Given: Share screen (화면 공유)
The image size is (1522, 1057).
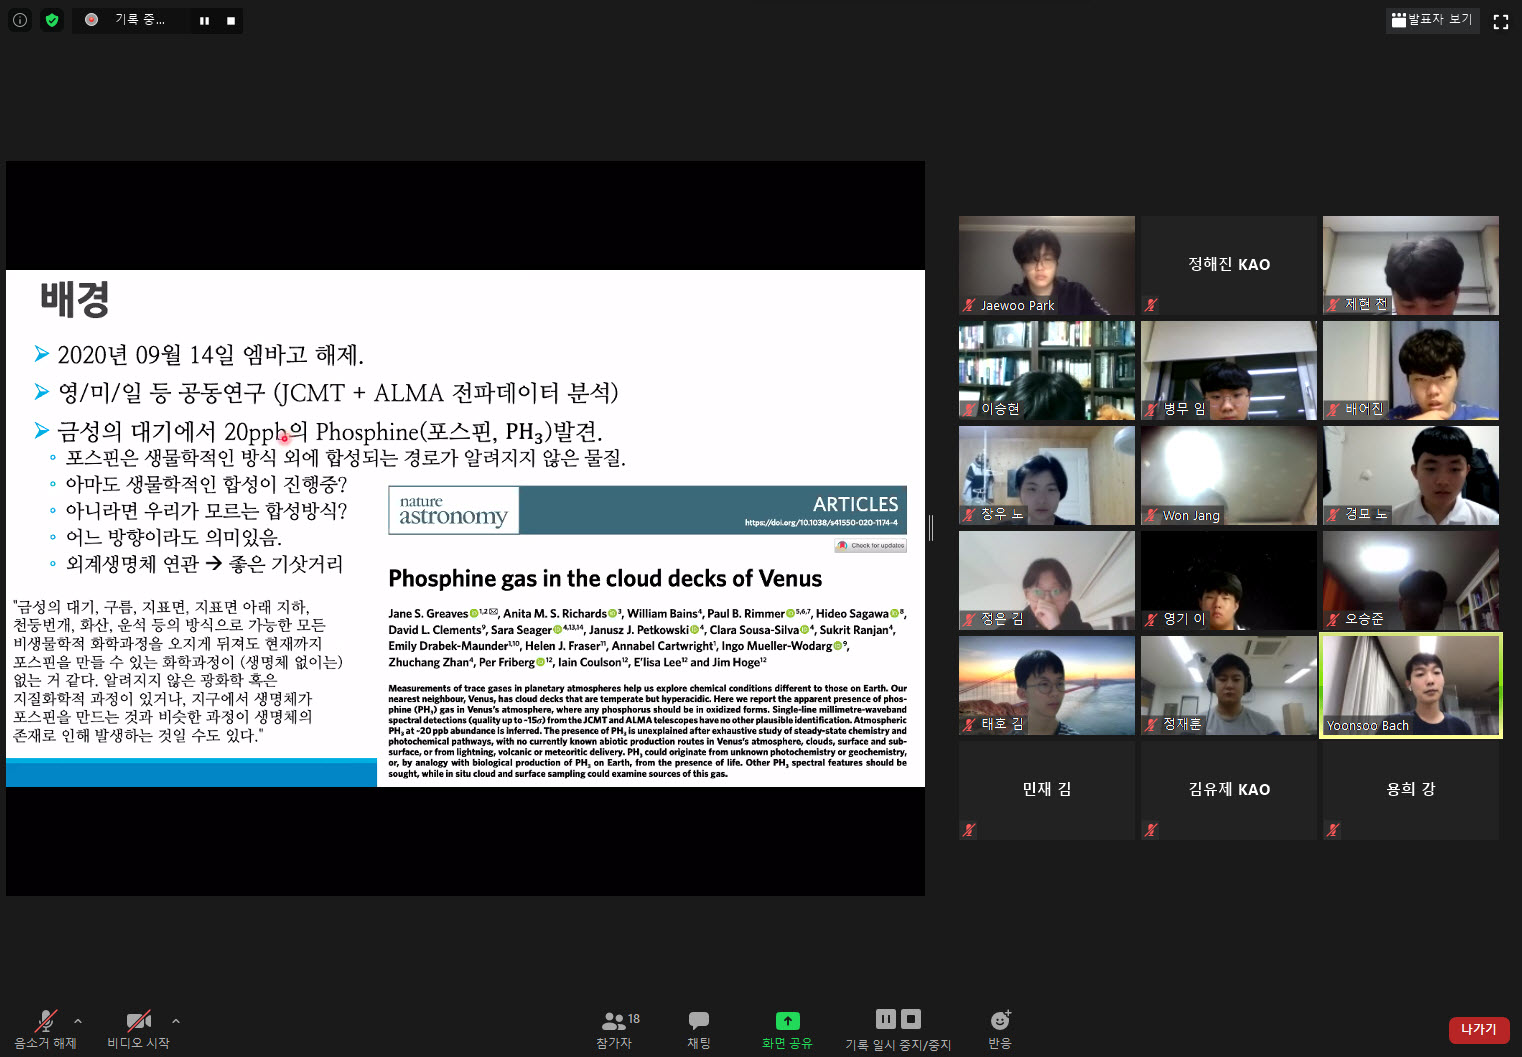Looking at the screenshot, I should [x=787, y=1028].
